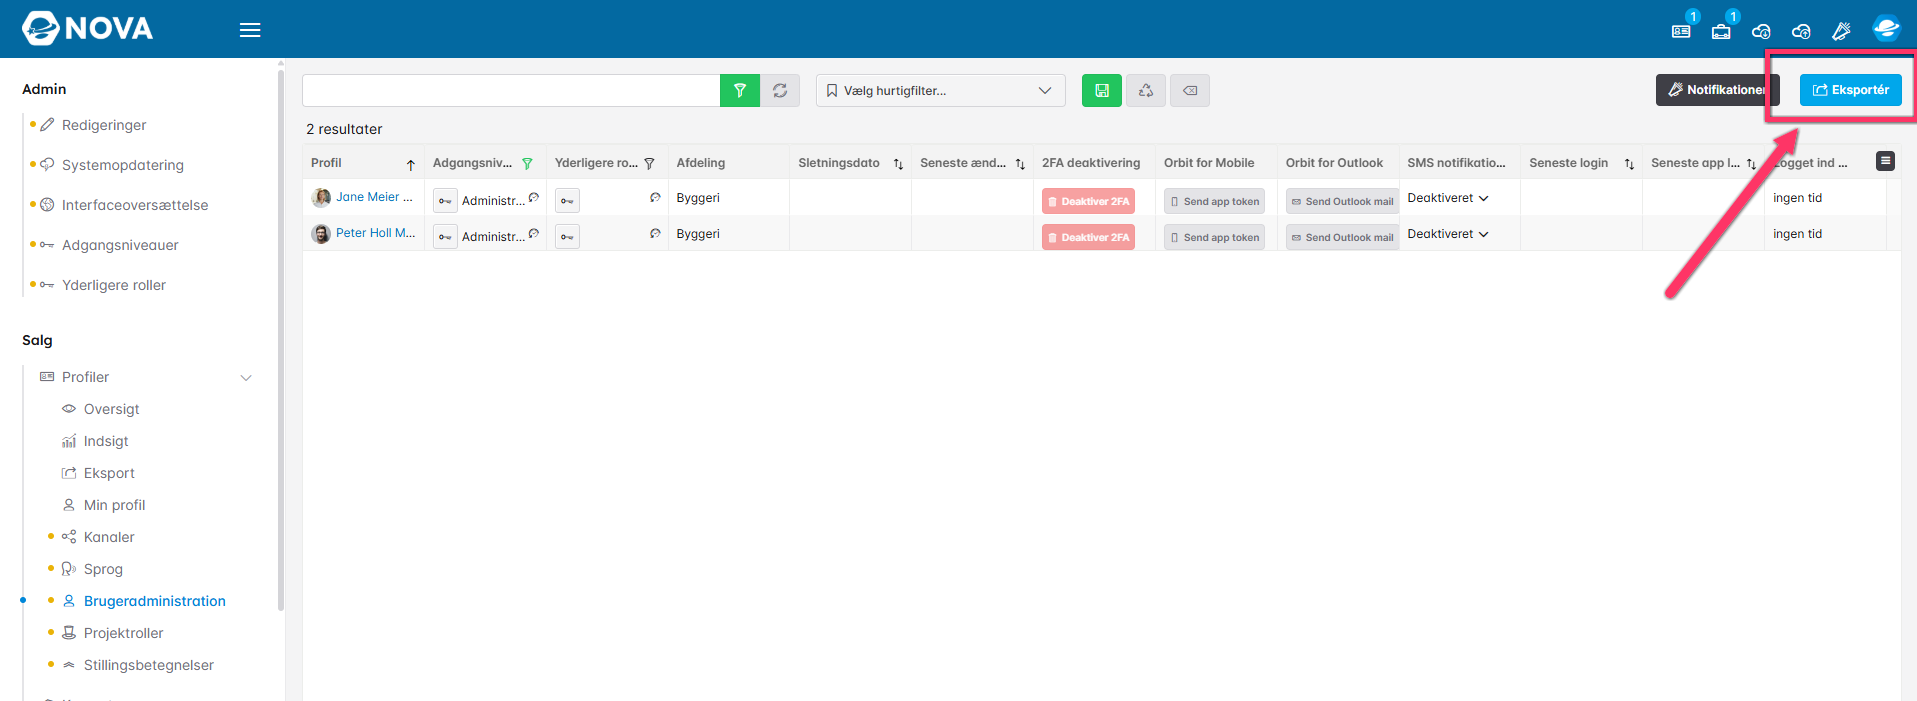Open the hamburger menu beside the NOVA logo

click(250, 30)
